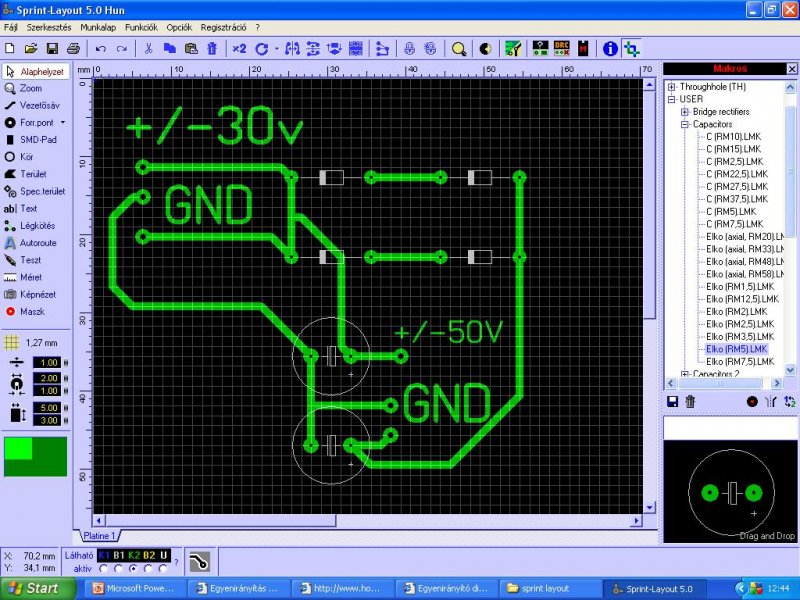800x600 pixels.
Task: Open the Szerkesztés menu
Action: click(49, 28)
